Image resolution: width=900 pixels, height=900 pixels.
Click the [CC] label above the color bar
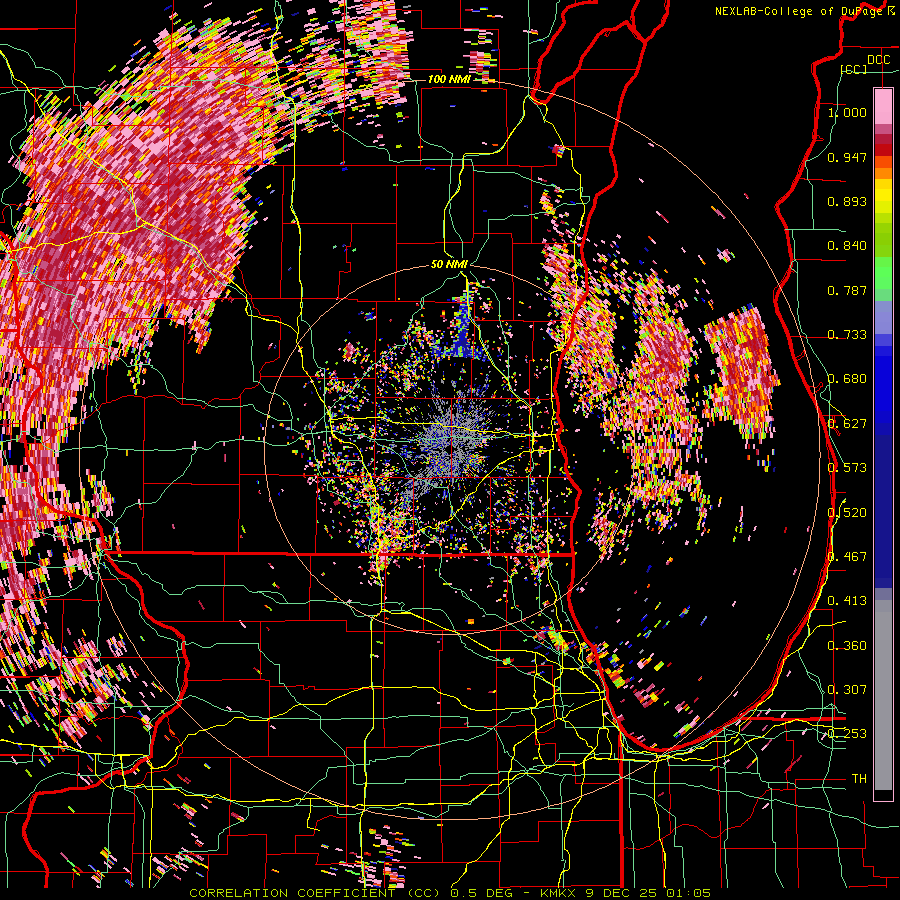(x=854, y=69)
